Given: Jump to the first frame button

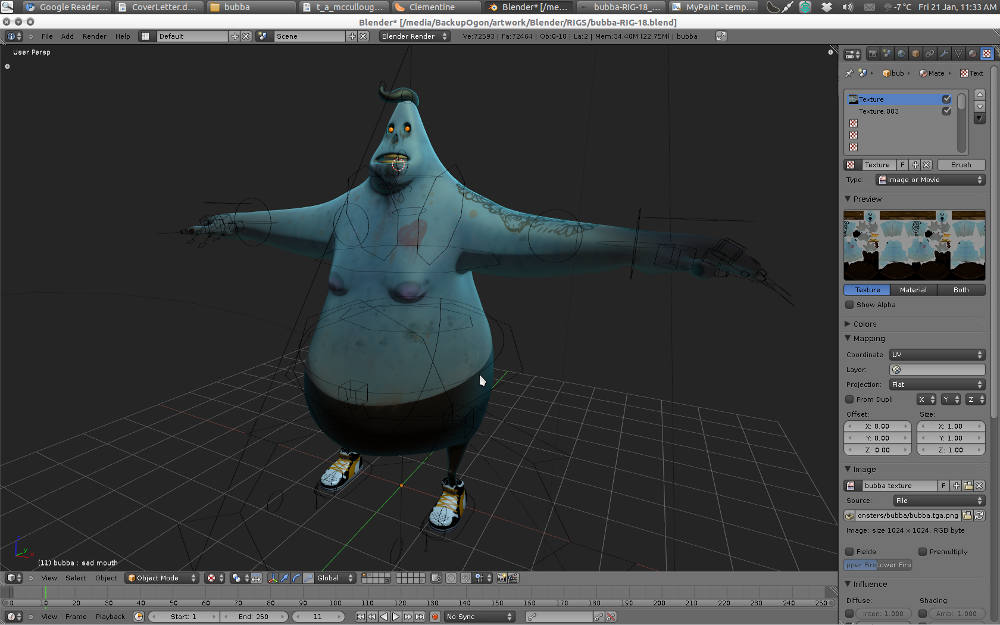Looking at the screenshot, I should [x=360, y=617].
